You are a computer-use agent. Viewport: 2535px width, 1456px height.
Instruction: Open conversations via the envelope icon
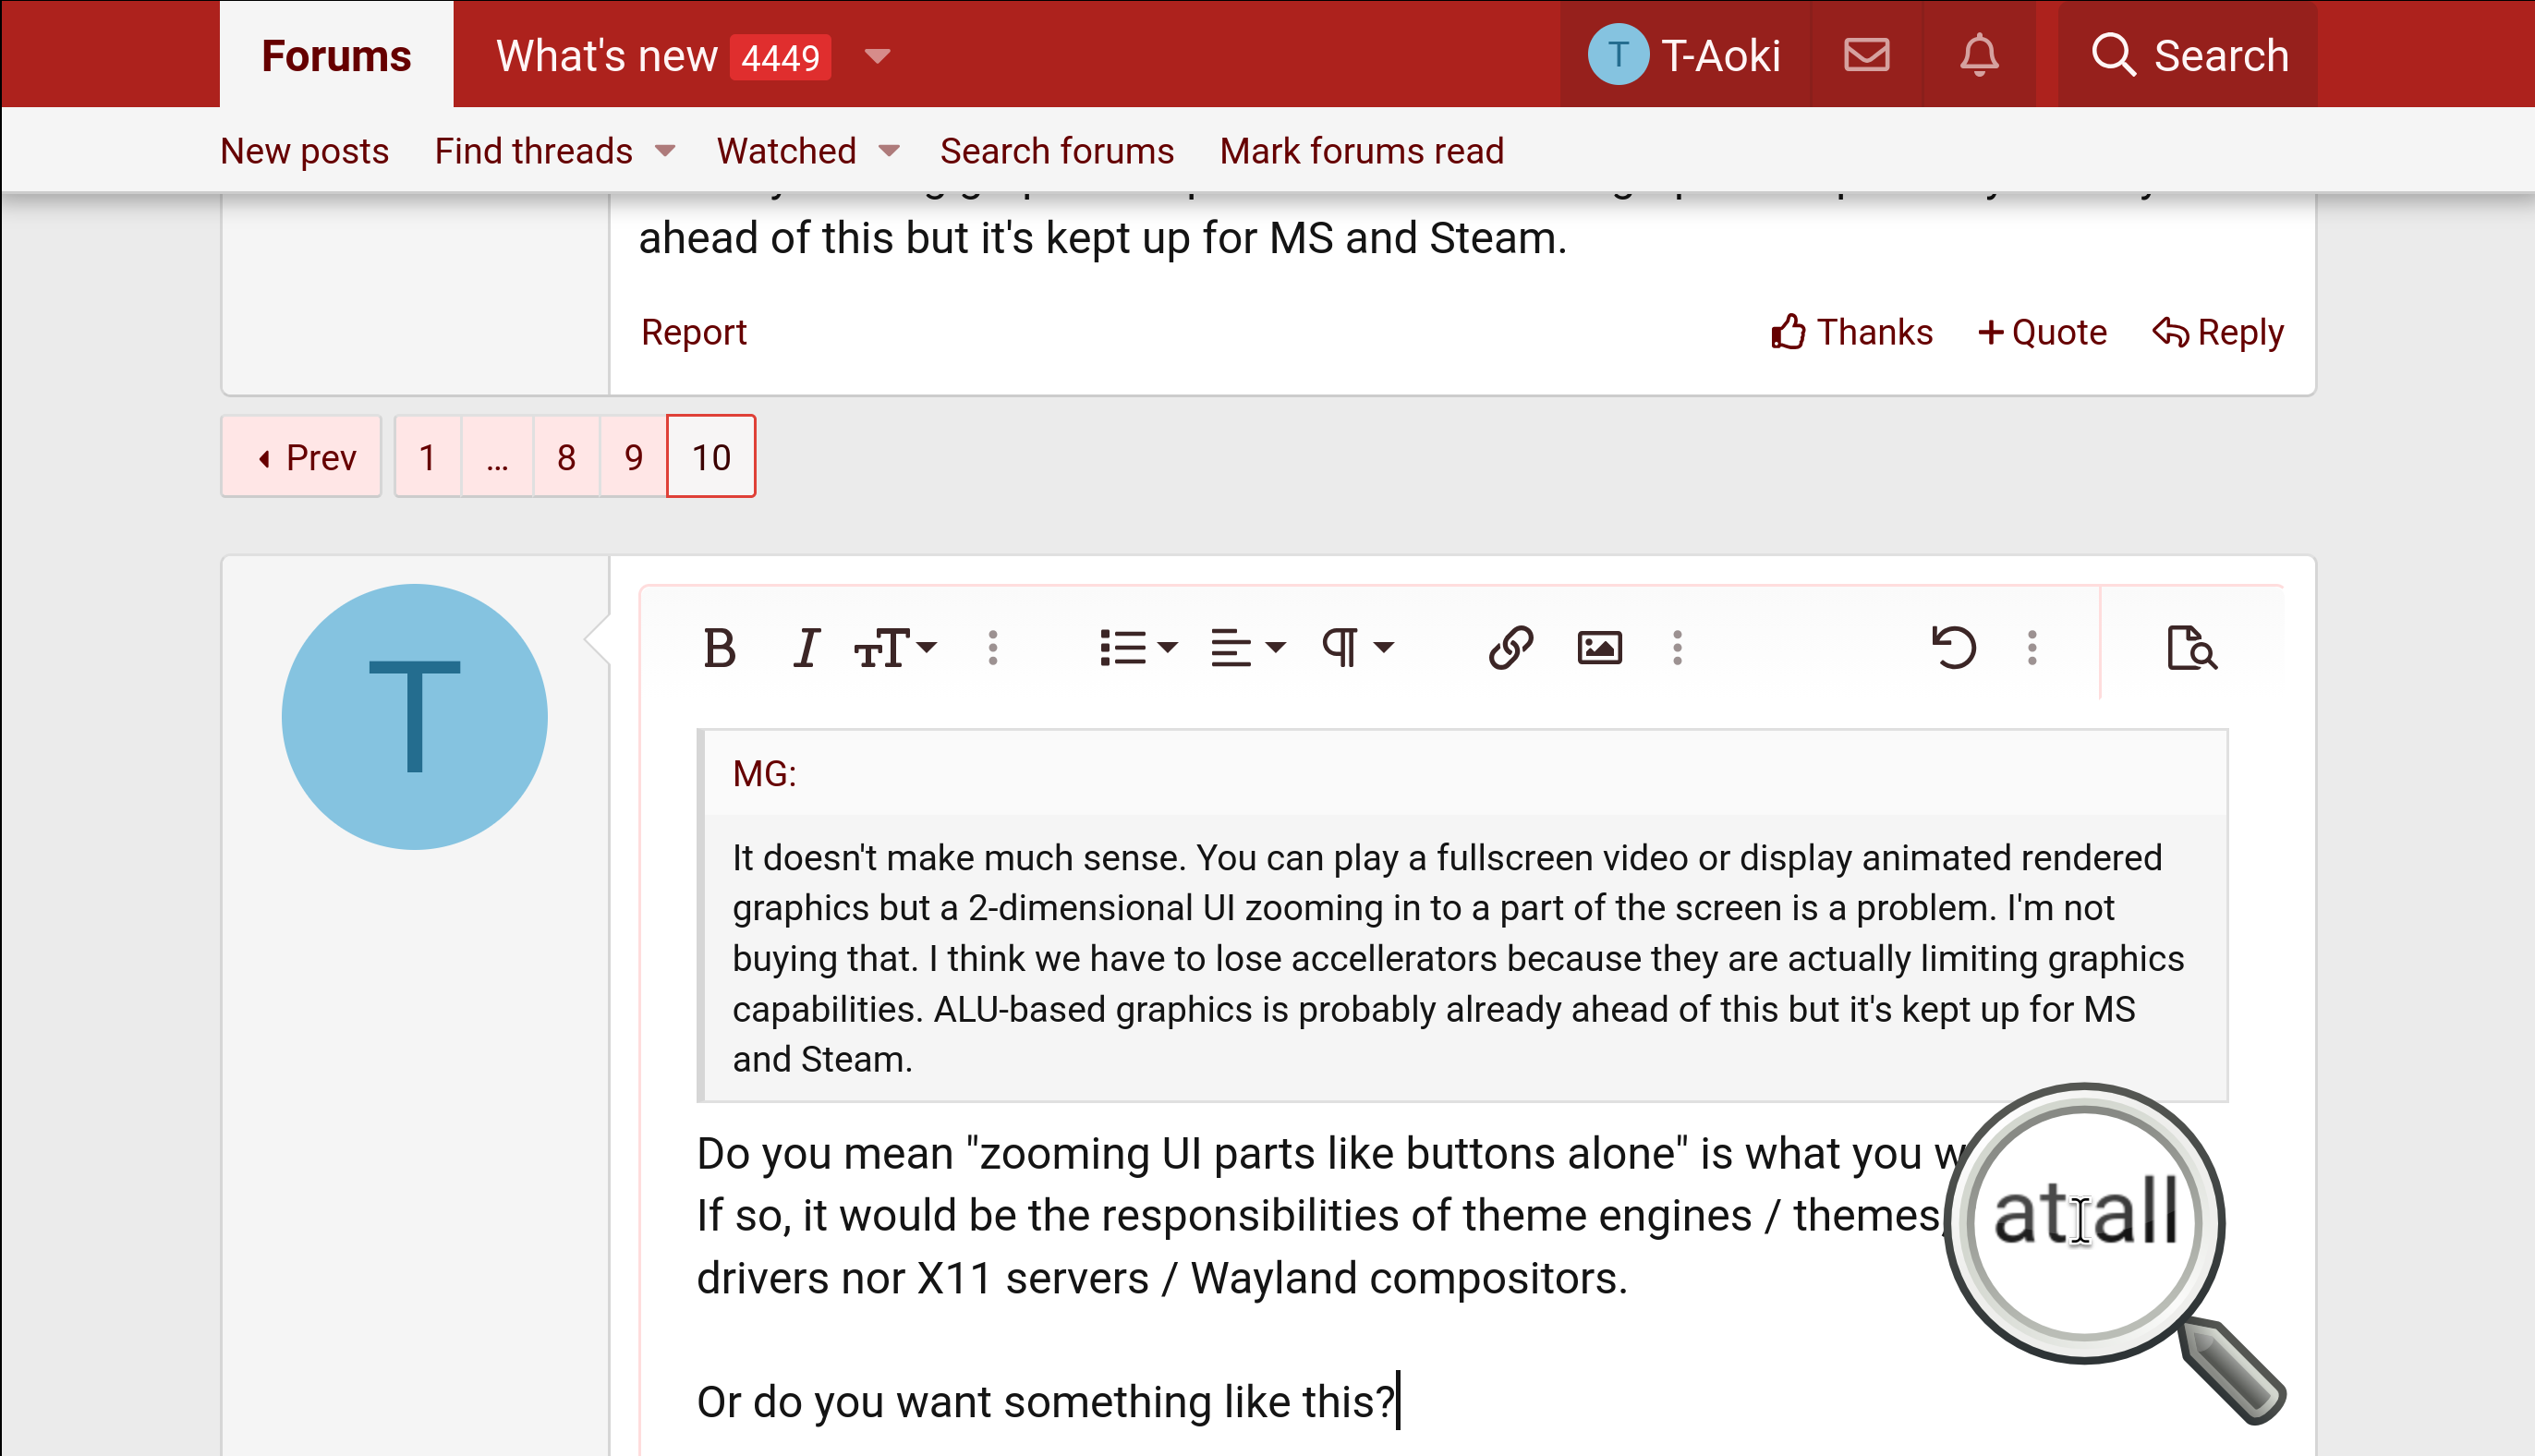click(1866, 55)
